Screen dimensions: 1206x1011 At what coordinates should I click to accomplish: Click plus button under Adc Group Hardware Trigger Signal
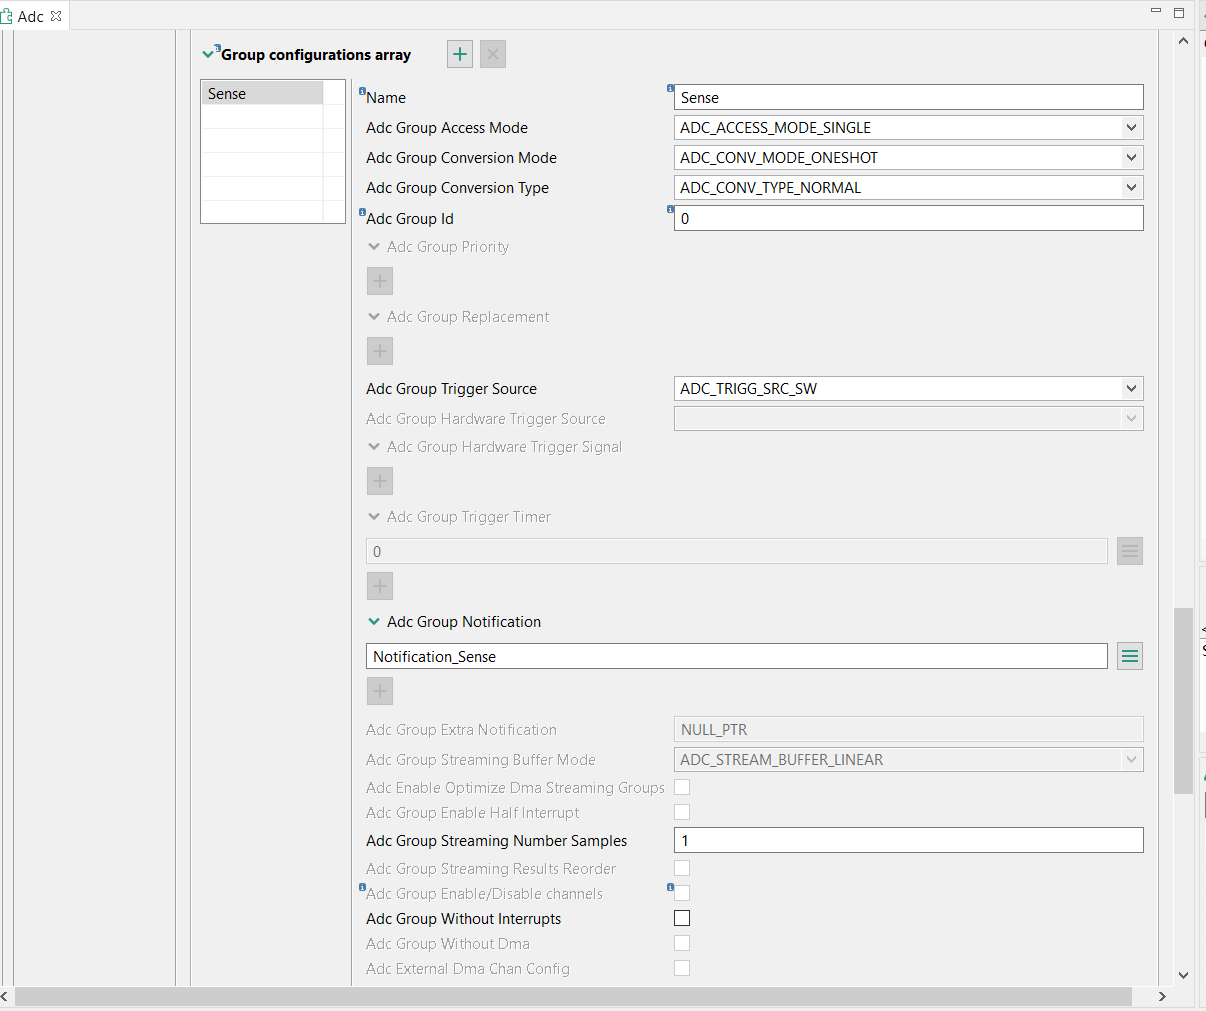pos(380,481)
